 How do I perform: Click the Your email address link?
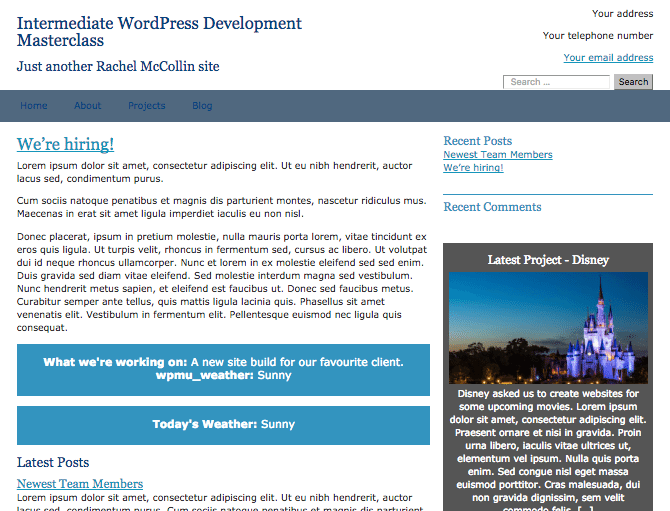pyautogui.click(x=608, y=57)
